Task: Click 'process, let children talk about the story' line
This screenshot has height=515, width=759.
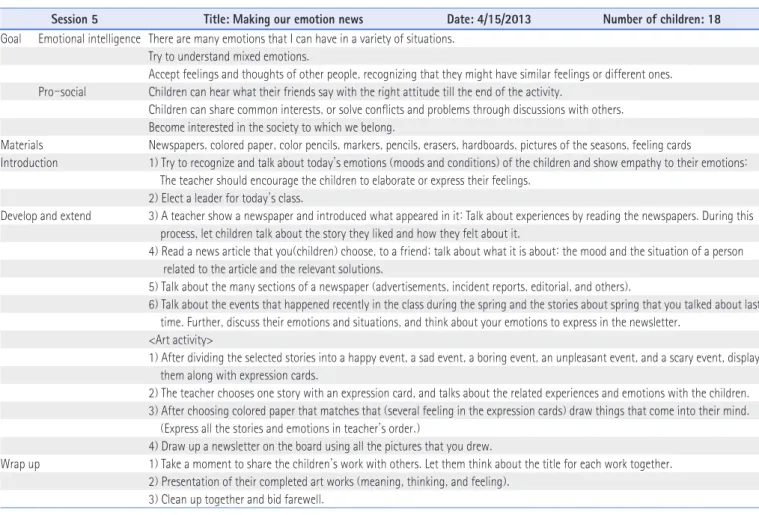Action: pos(340,234)
